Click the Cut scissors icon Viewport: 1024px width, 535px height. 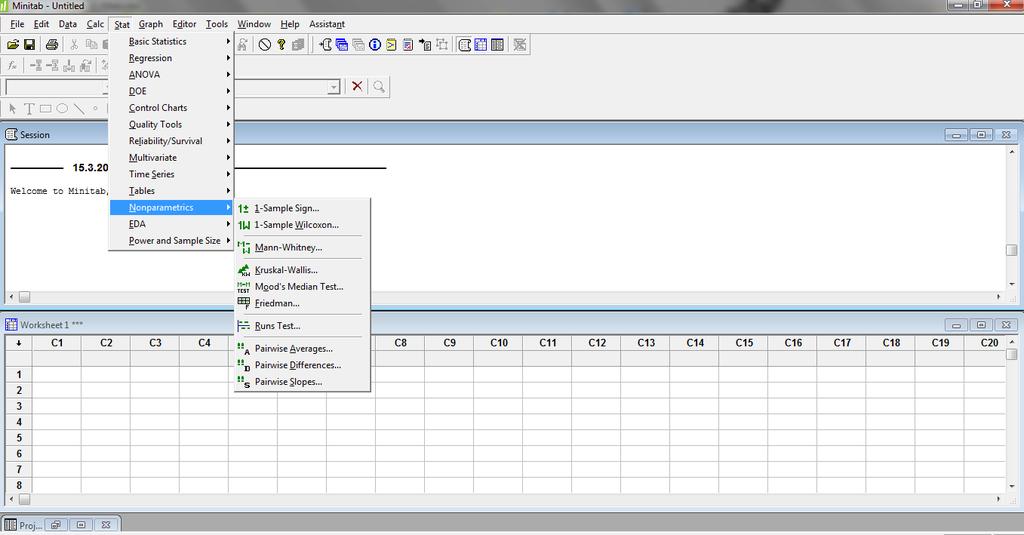(74, 44)
